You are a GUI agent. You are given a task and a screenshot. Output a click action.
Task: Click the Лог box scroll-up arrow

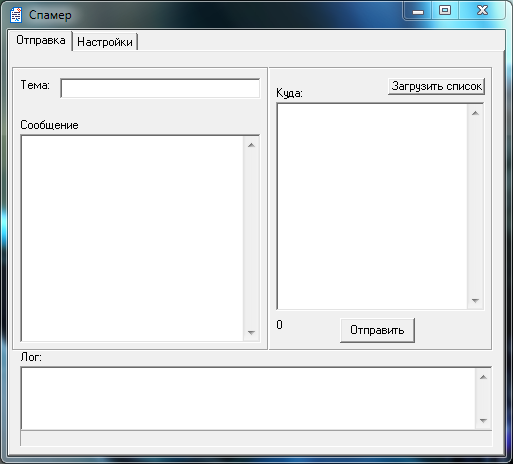click(483, 377)
